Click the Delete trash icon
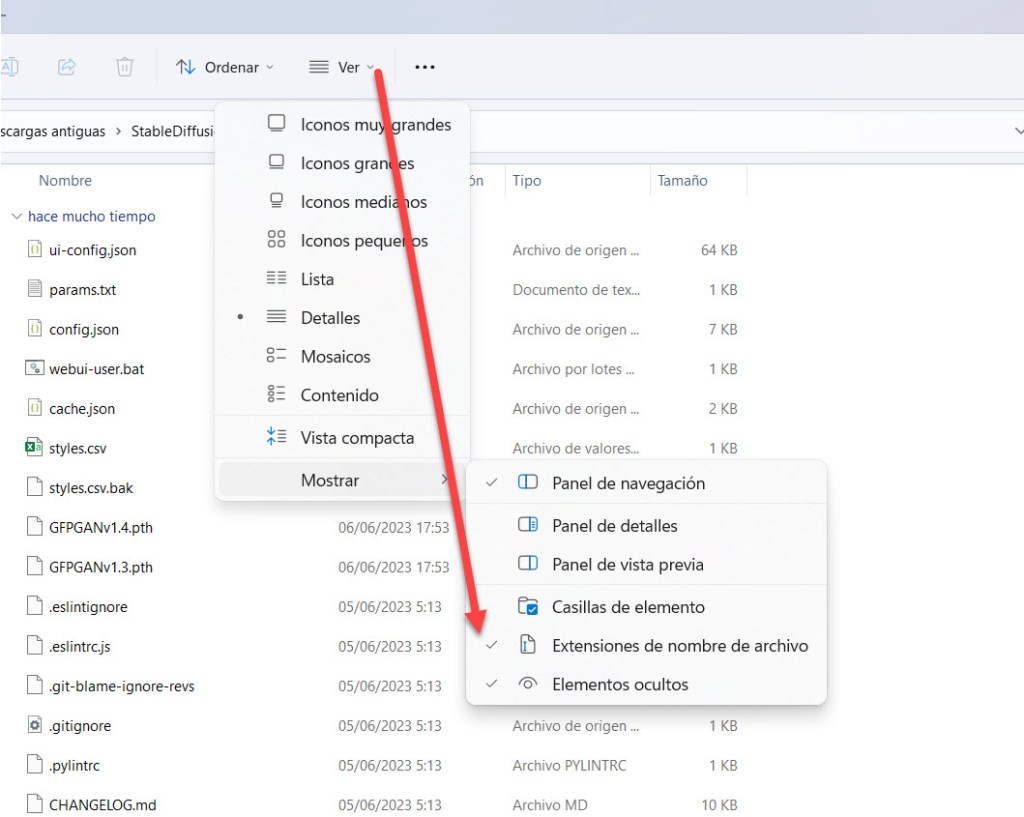This screenshot has width=1024, height=817. pyautogui.click(x=125, y=67)
